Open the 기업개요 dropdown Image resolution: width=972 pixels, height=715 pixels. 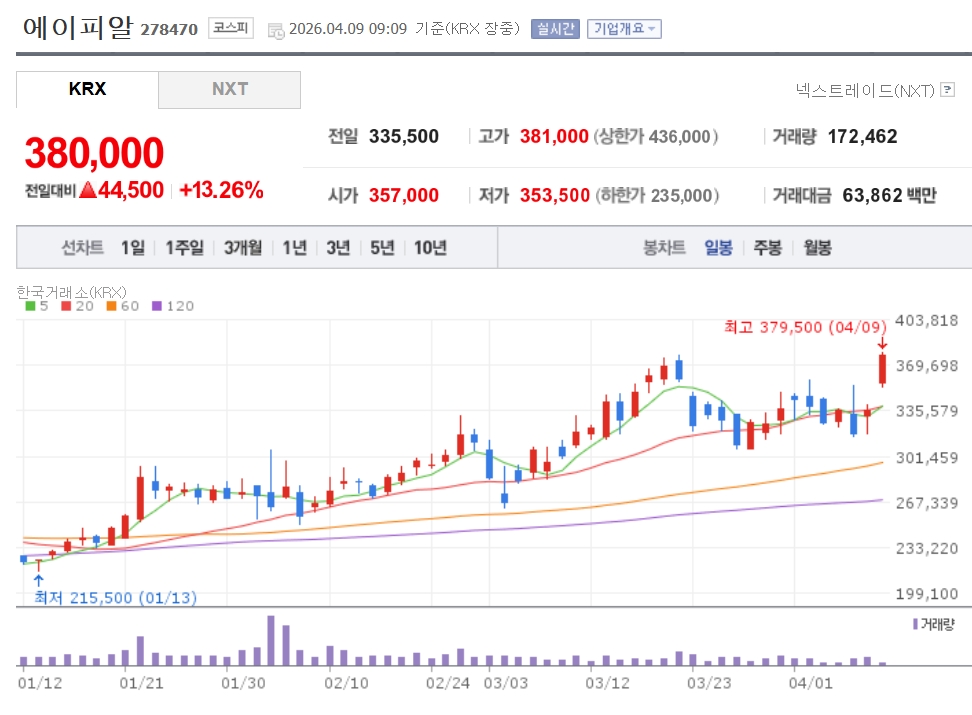[x=624, y=29]
